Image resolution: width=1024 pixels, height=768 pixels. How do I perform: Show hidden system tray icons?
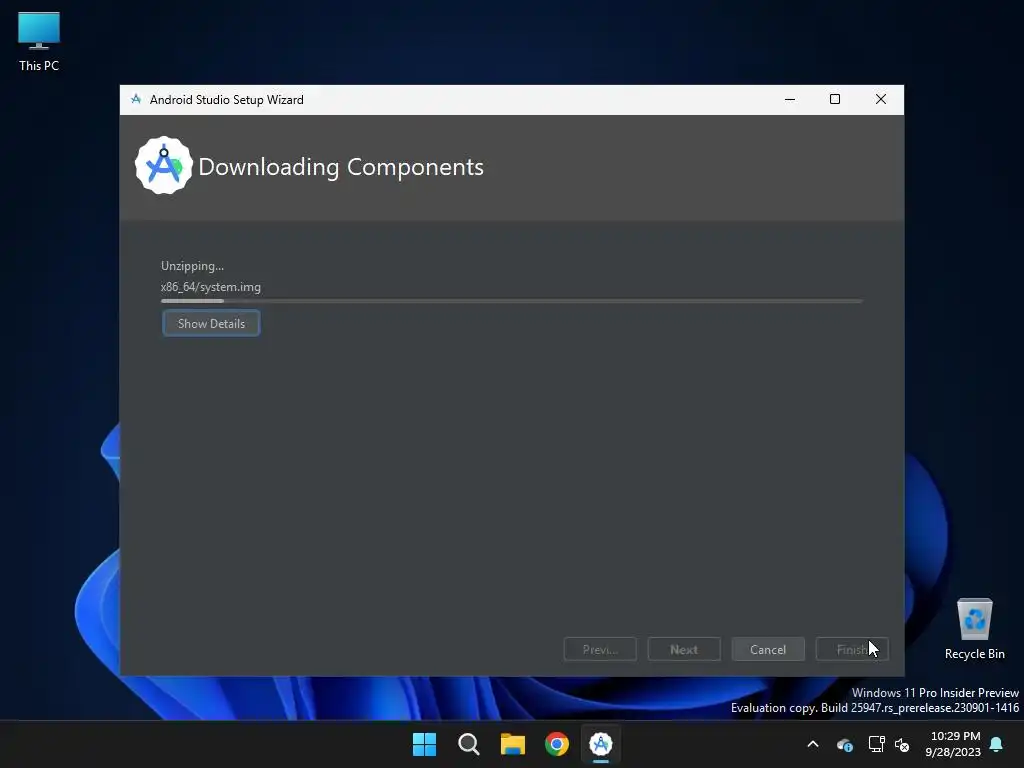813,744
